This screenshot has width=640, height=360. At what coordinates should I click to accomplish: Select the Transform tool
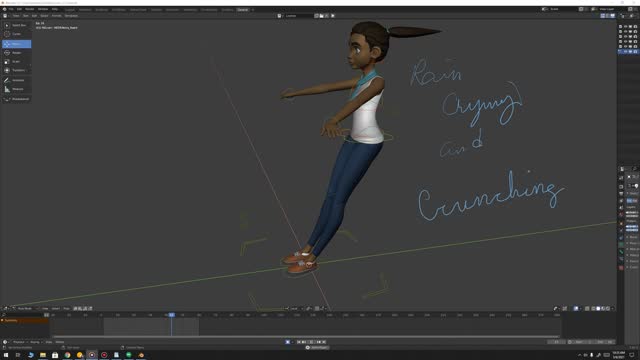[16, 70]
